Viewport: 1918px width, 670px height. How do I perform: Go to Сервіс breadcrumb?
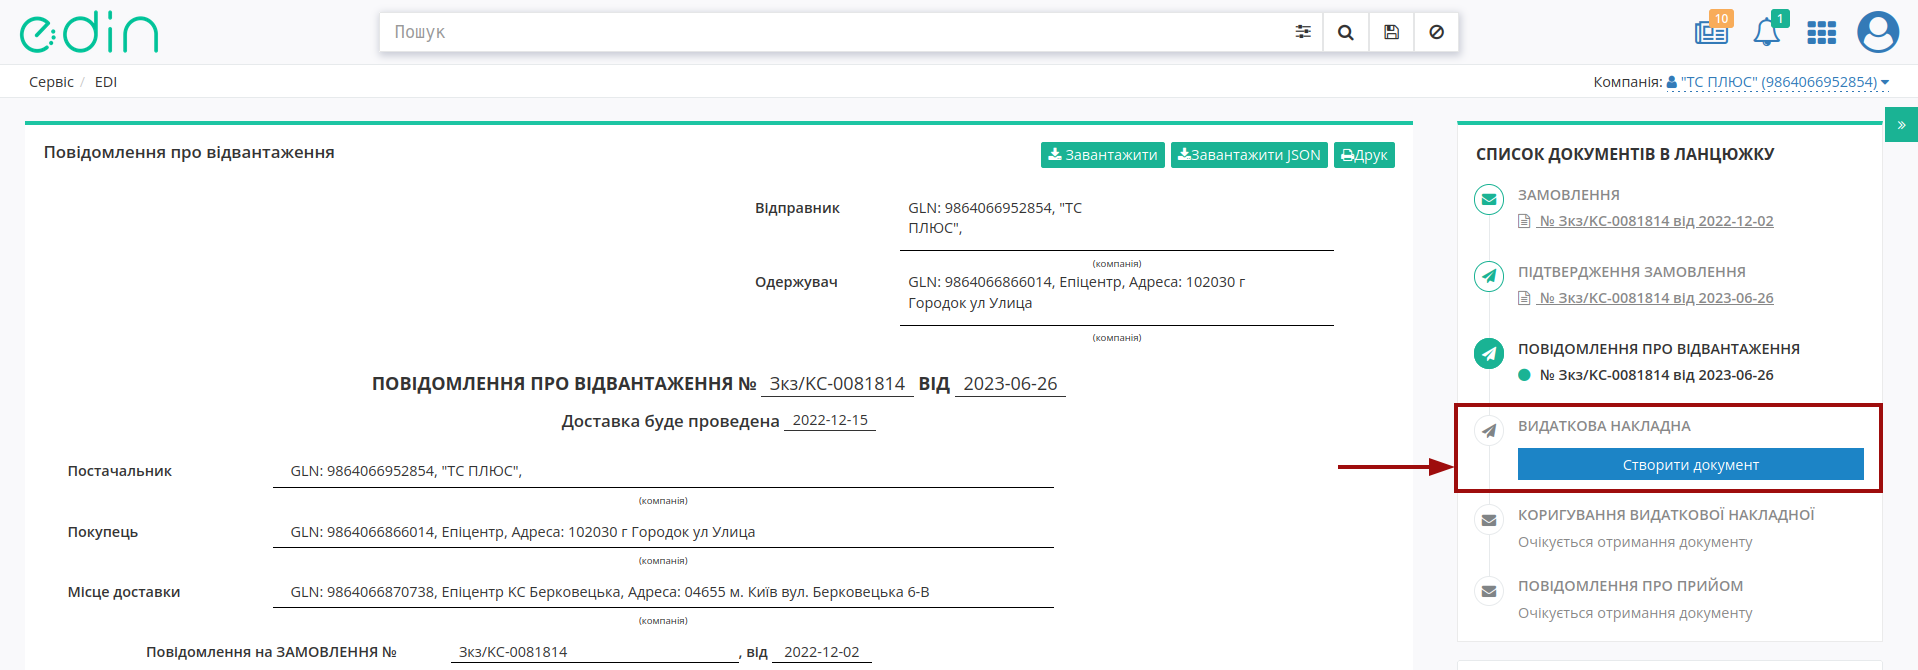(51, 82)
